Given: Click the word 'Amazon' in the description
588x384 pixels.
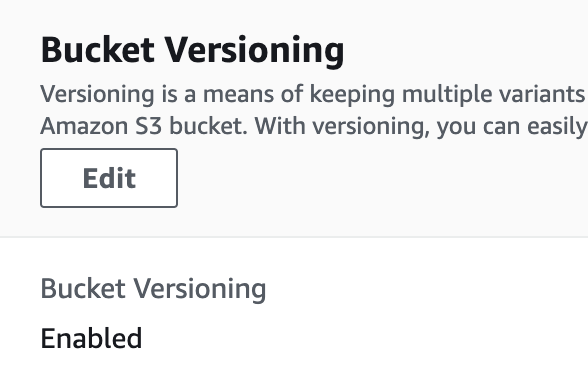Looking at the screenshot, I should click(84, 126).
